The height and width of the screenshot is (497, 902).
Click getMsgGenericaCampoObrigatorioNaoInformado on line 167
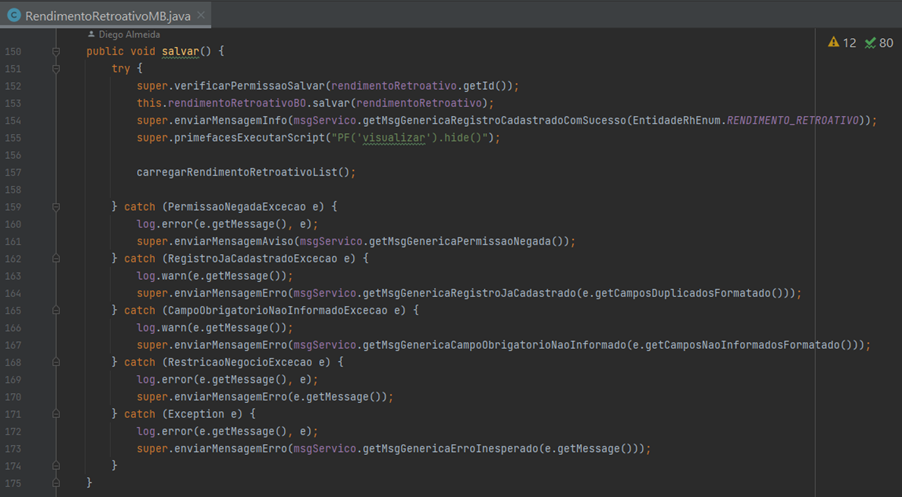click(x=494, y=345)
